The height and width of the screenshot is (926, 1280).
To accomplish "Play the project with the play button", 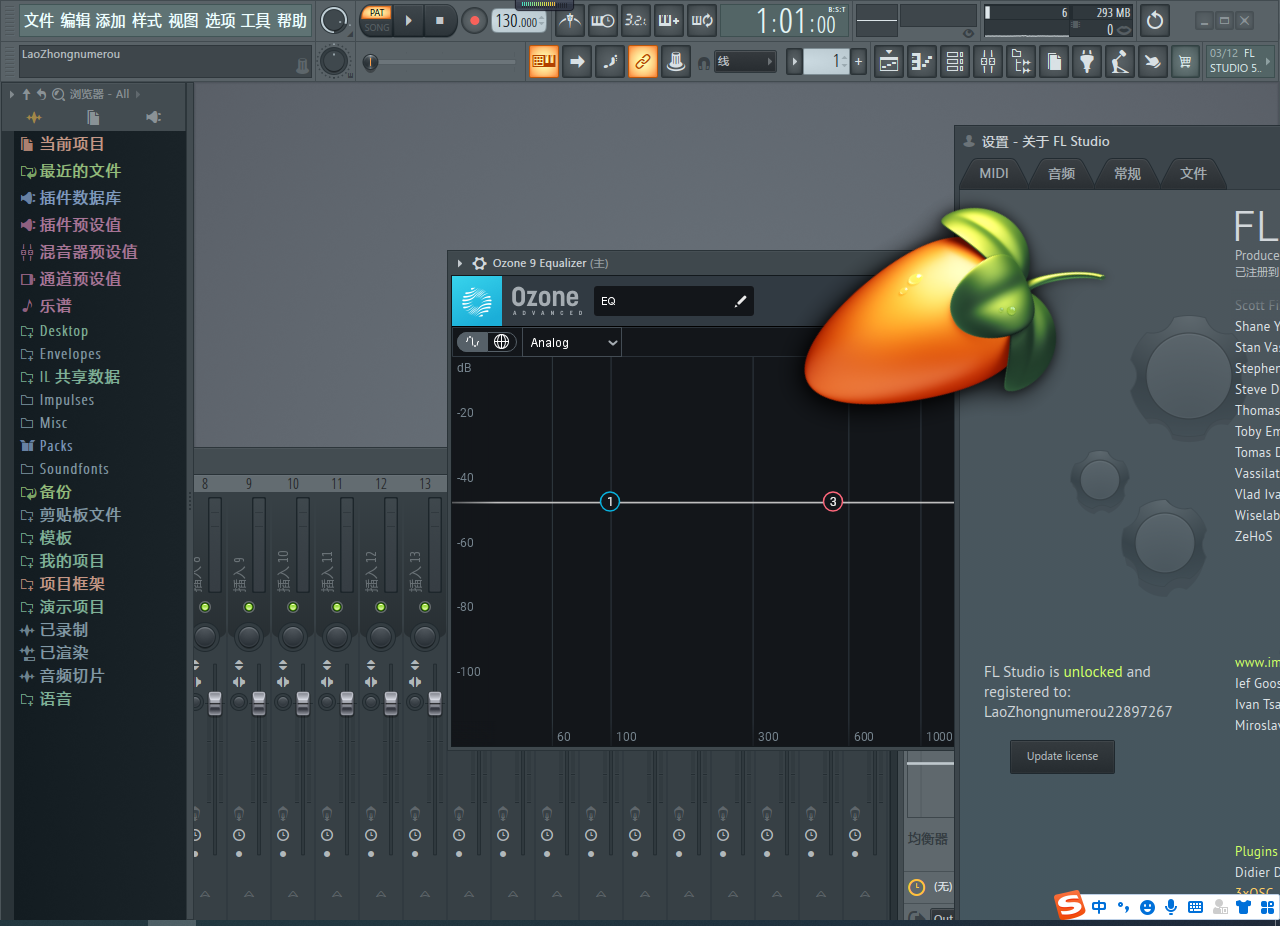I will pos(408,20).
